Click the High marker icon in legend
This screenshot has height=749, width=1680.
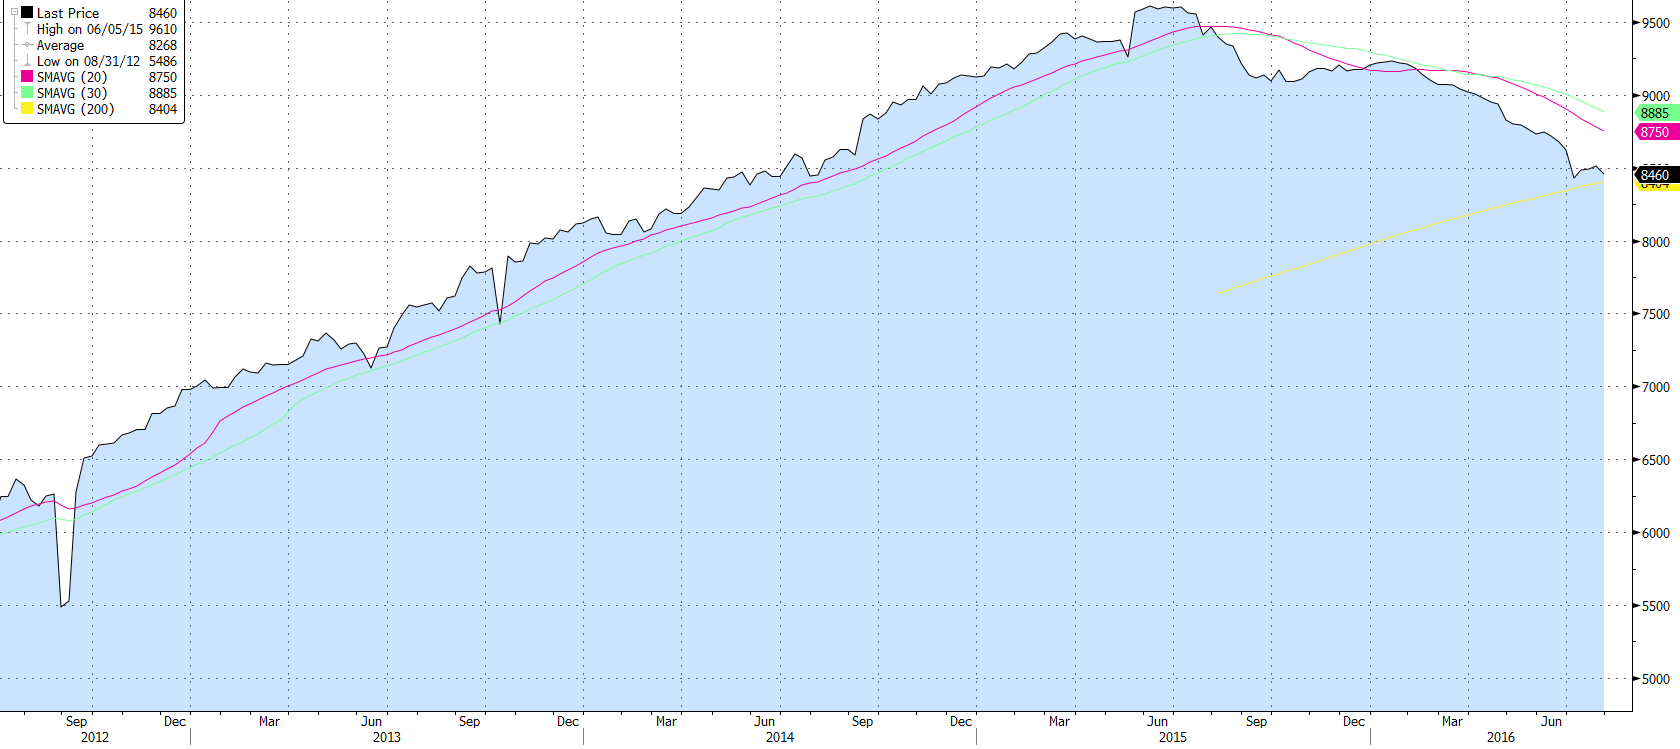pos(27,29)
